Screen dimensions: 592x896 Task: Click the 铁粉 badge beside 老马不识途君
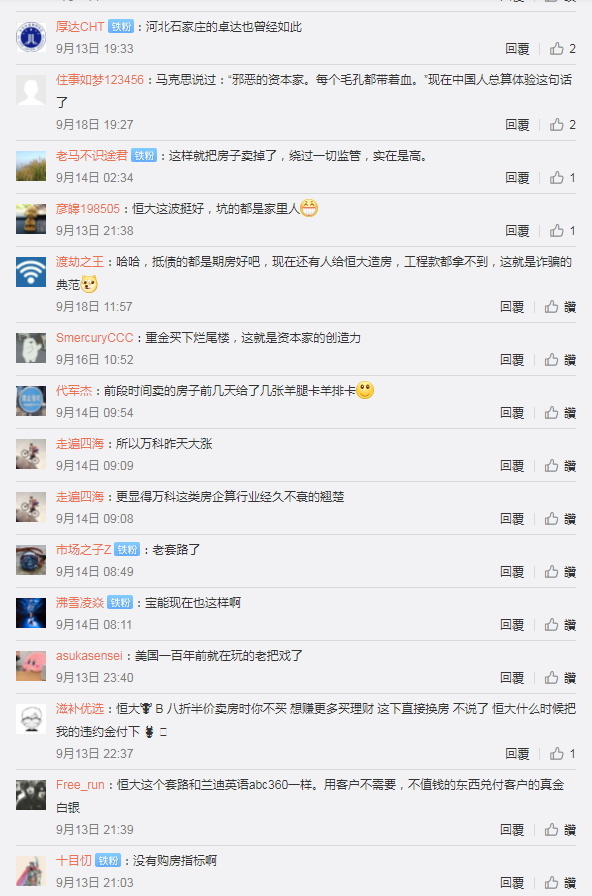pos(144,156)
